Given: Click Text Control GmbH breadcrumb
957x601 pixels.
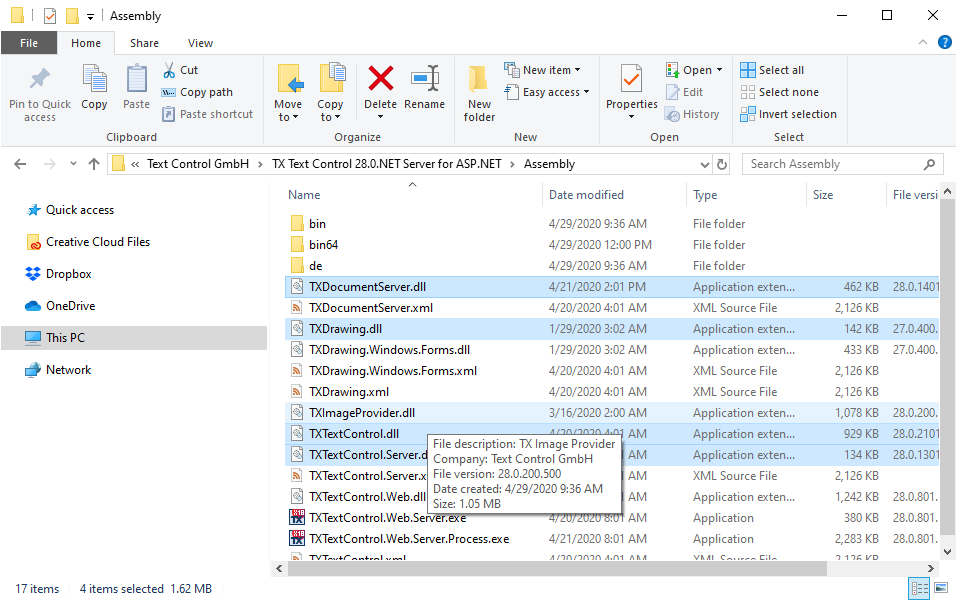Looking at the screenshot, I should [x=198, y=164].
